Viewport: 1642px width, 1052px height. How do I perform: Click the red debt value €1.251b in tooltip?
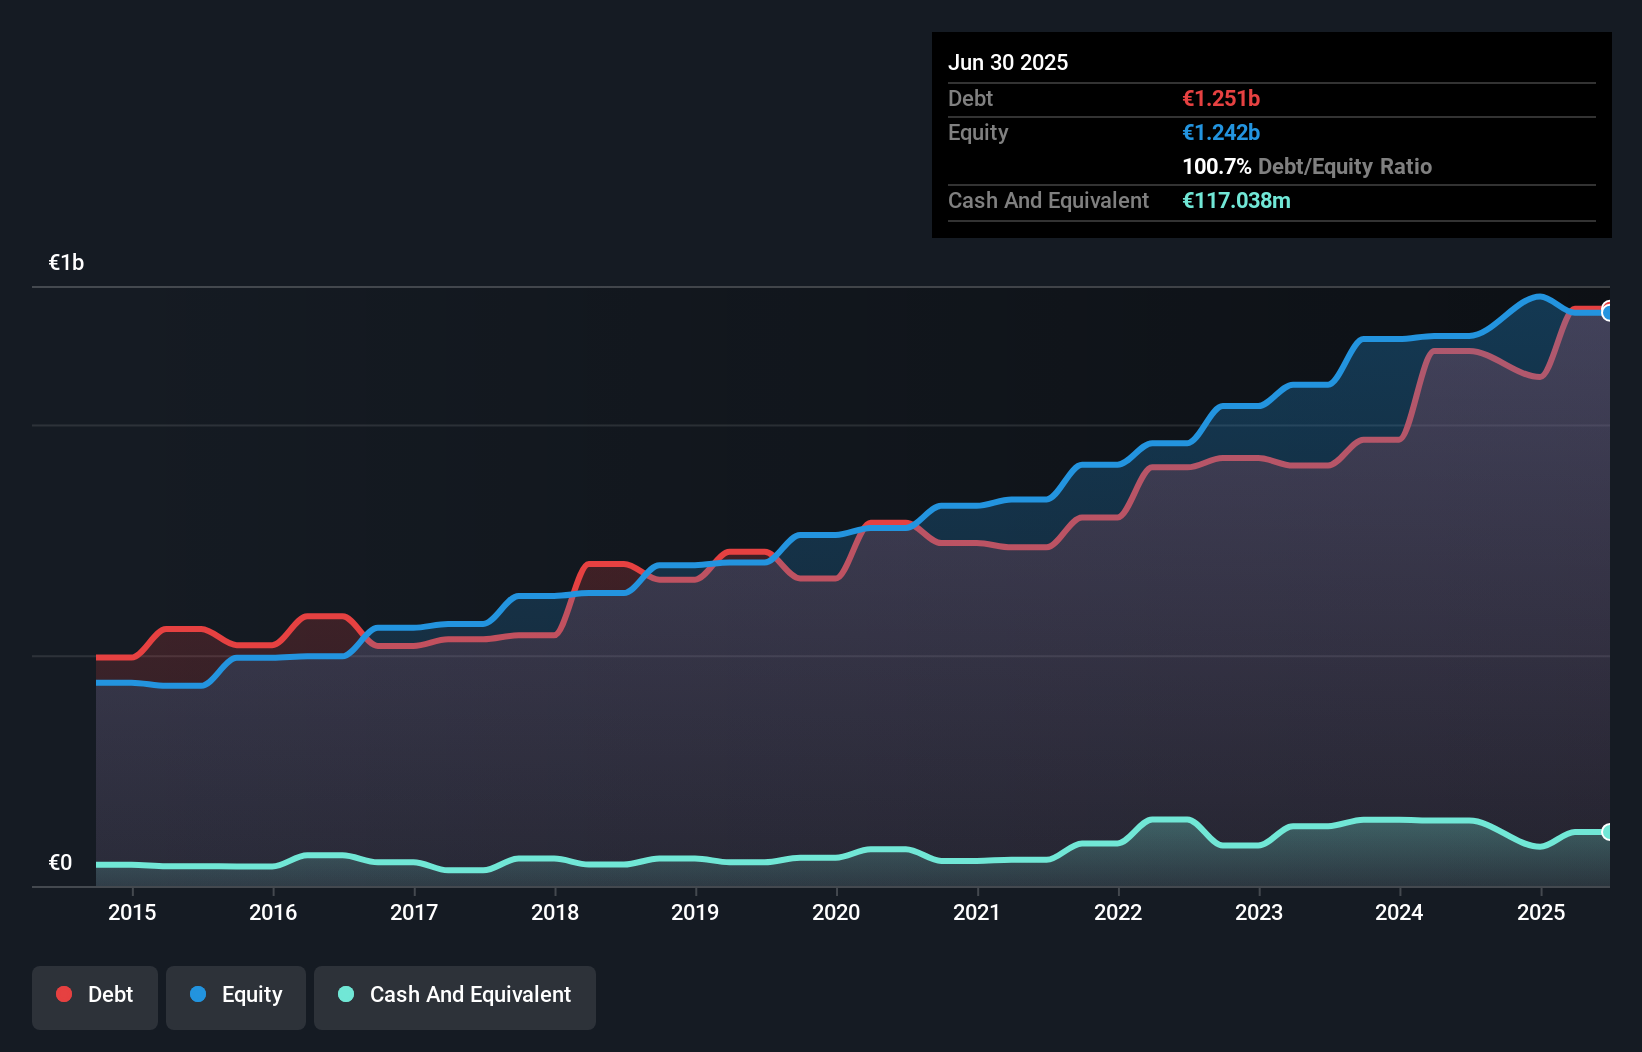click(x=1220, y=98)
